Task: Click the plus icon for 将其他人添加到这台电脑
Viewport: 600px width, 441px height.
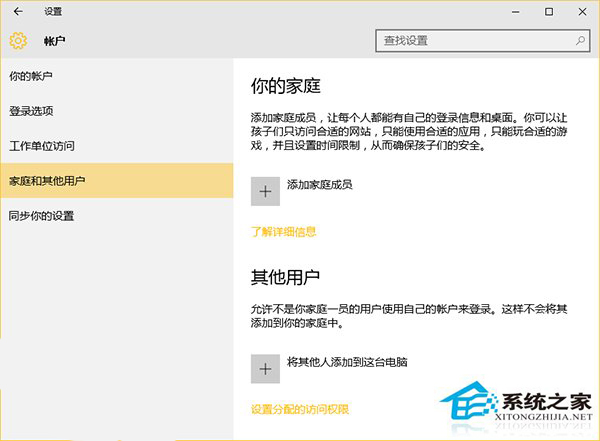Action: point(265,369)
